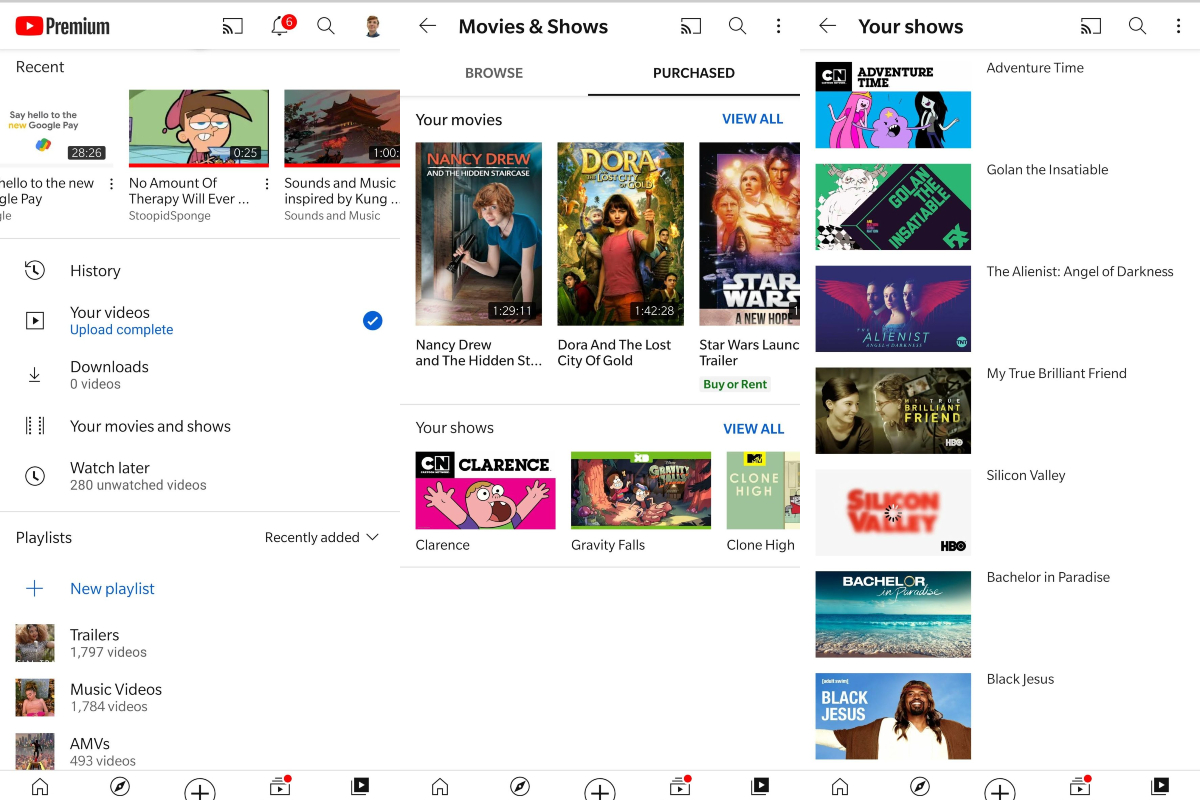Tap search icon in the Library screen
Screen dimensions: 1200x800
pyautogui.click(x=326, y=26)
